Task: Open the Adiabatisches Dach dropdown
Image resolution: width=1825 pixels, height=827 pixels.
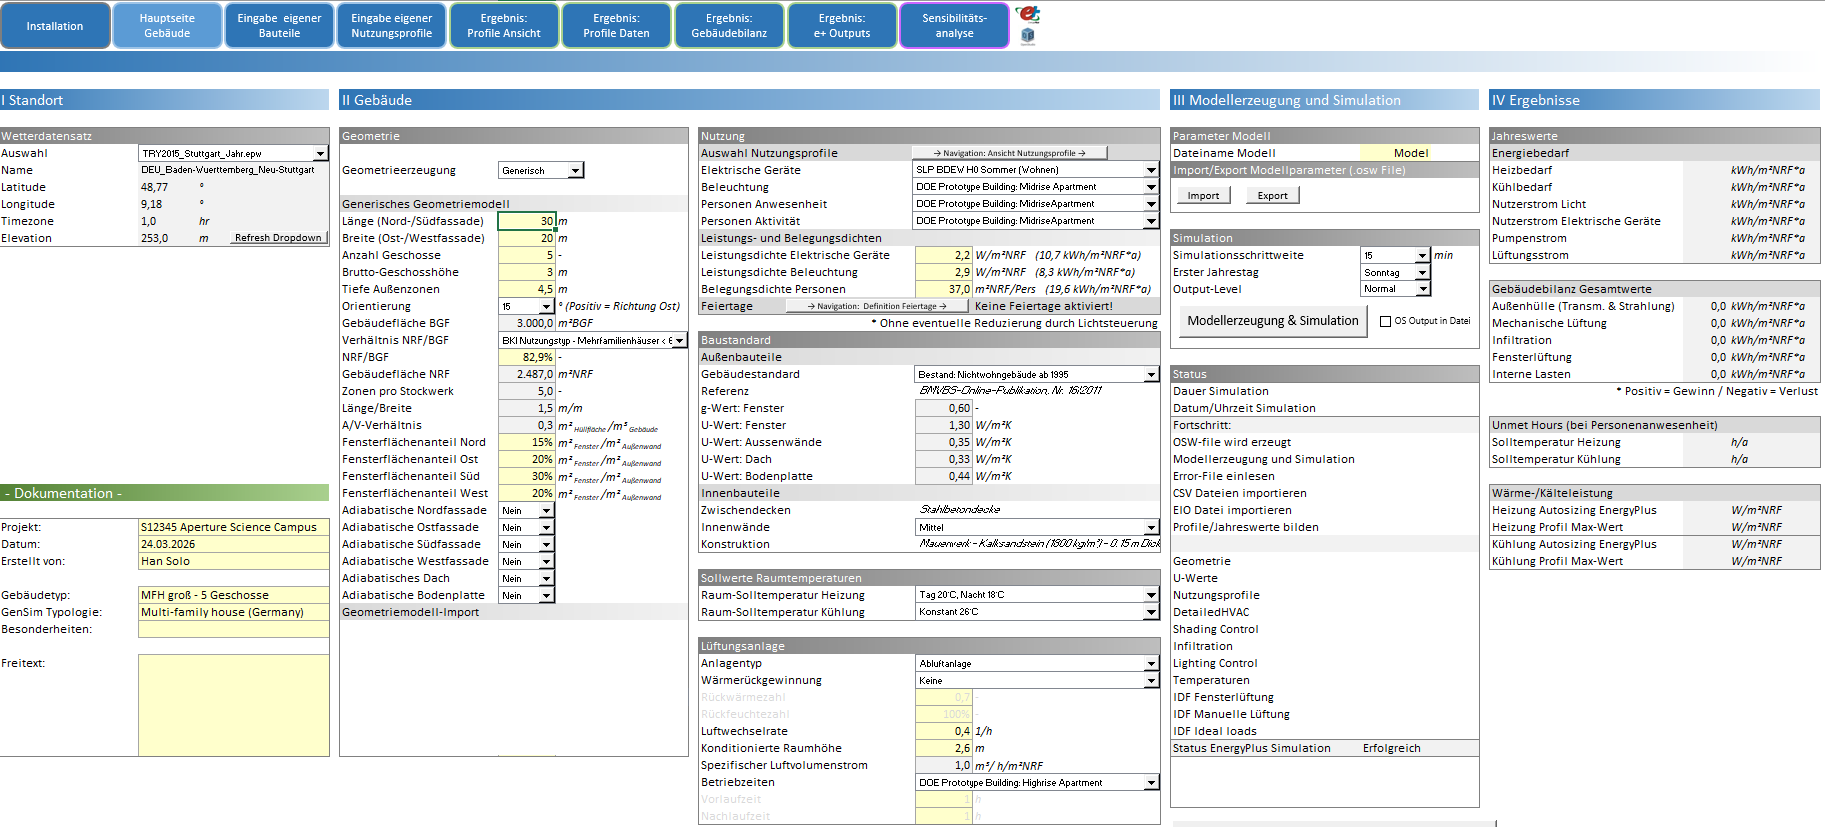Action: (546, 578)
